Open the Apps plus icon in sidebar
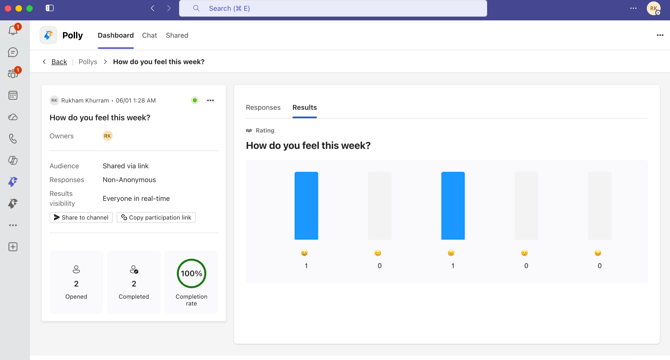The image size is (670, 360). tap(13, 247)
